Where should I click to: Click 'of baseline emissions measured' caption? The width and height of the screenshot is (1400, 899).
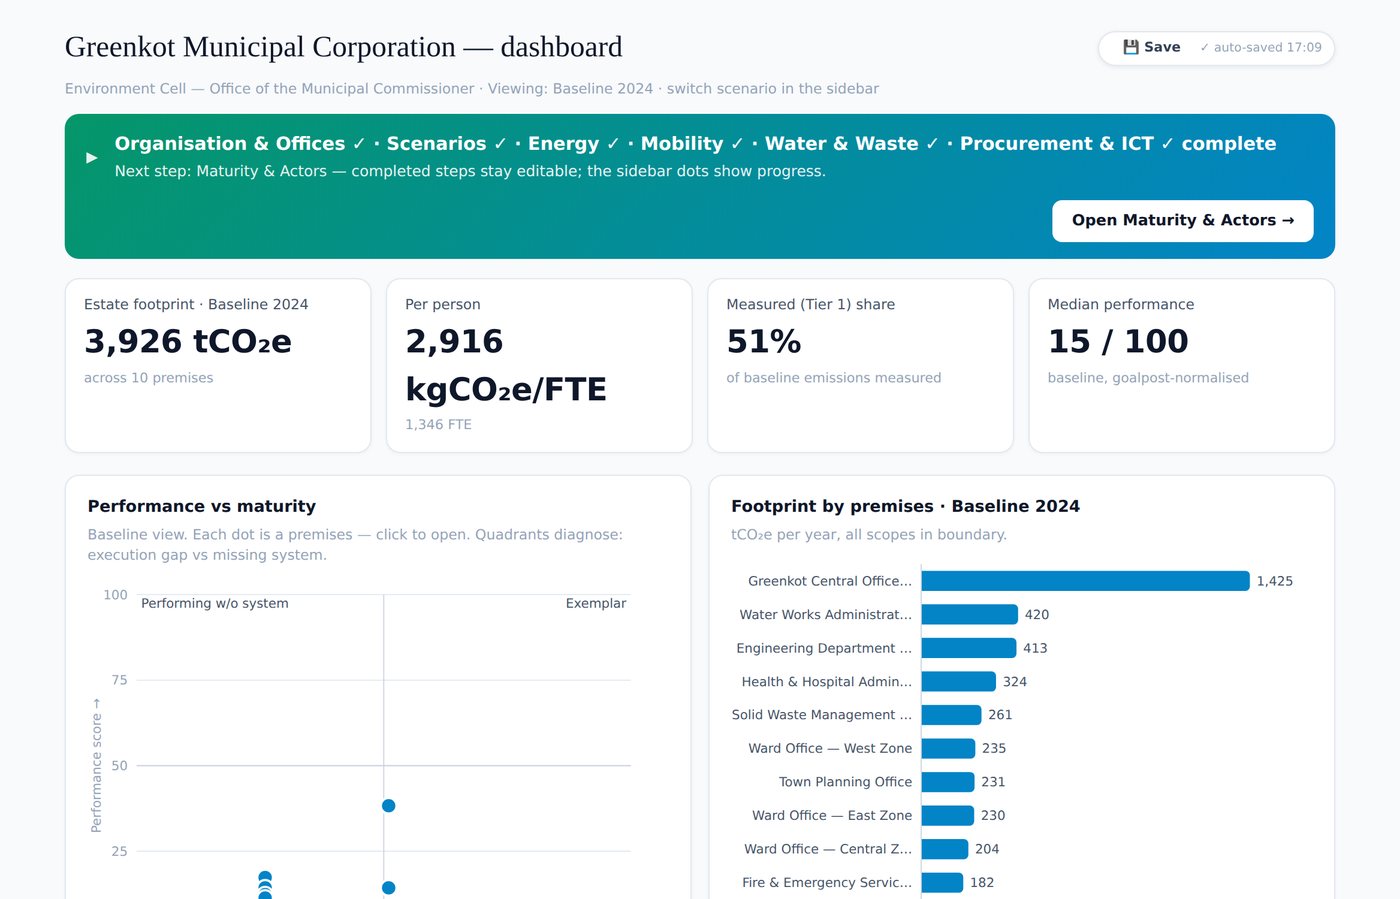point(834,378)
